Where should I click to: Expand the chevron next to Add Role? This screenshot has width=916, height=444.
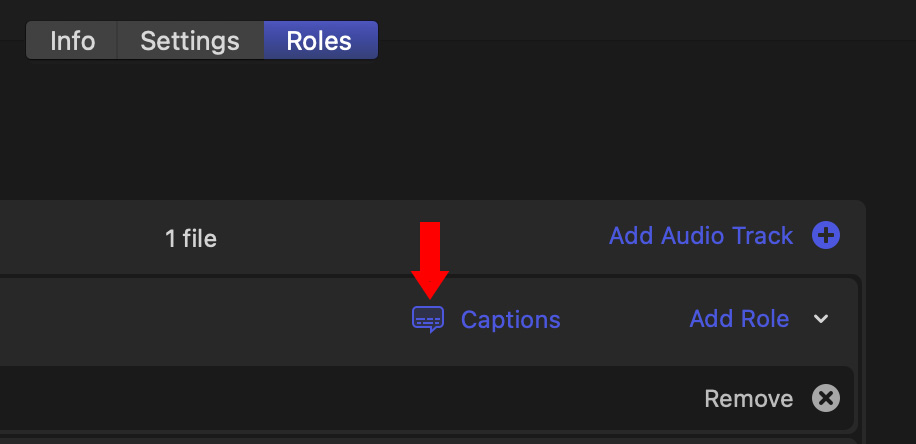tap(821, 319)
